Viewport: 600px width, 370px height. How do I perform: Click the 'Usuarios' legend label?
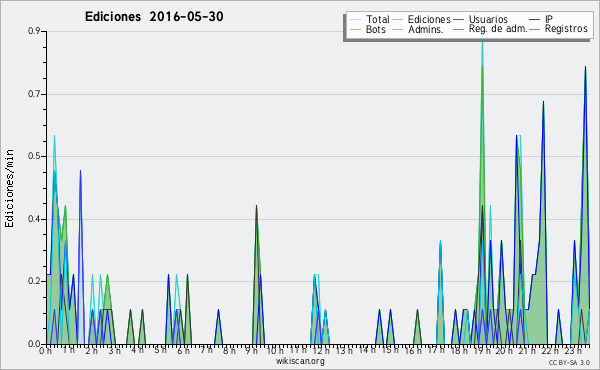488,19
